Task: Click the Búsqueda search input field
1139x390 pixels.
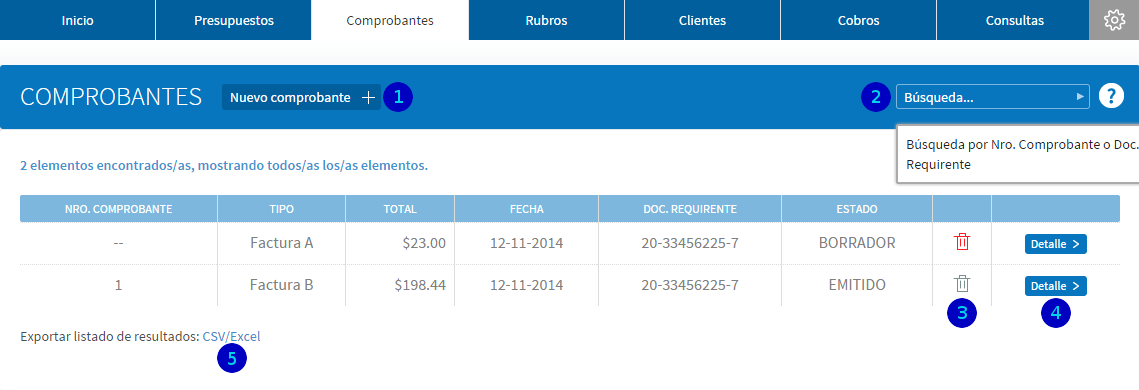Action: click(993, 97)
